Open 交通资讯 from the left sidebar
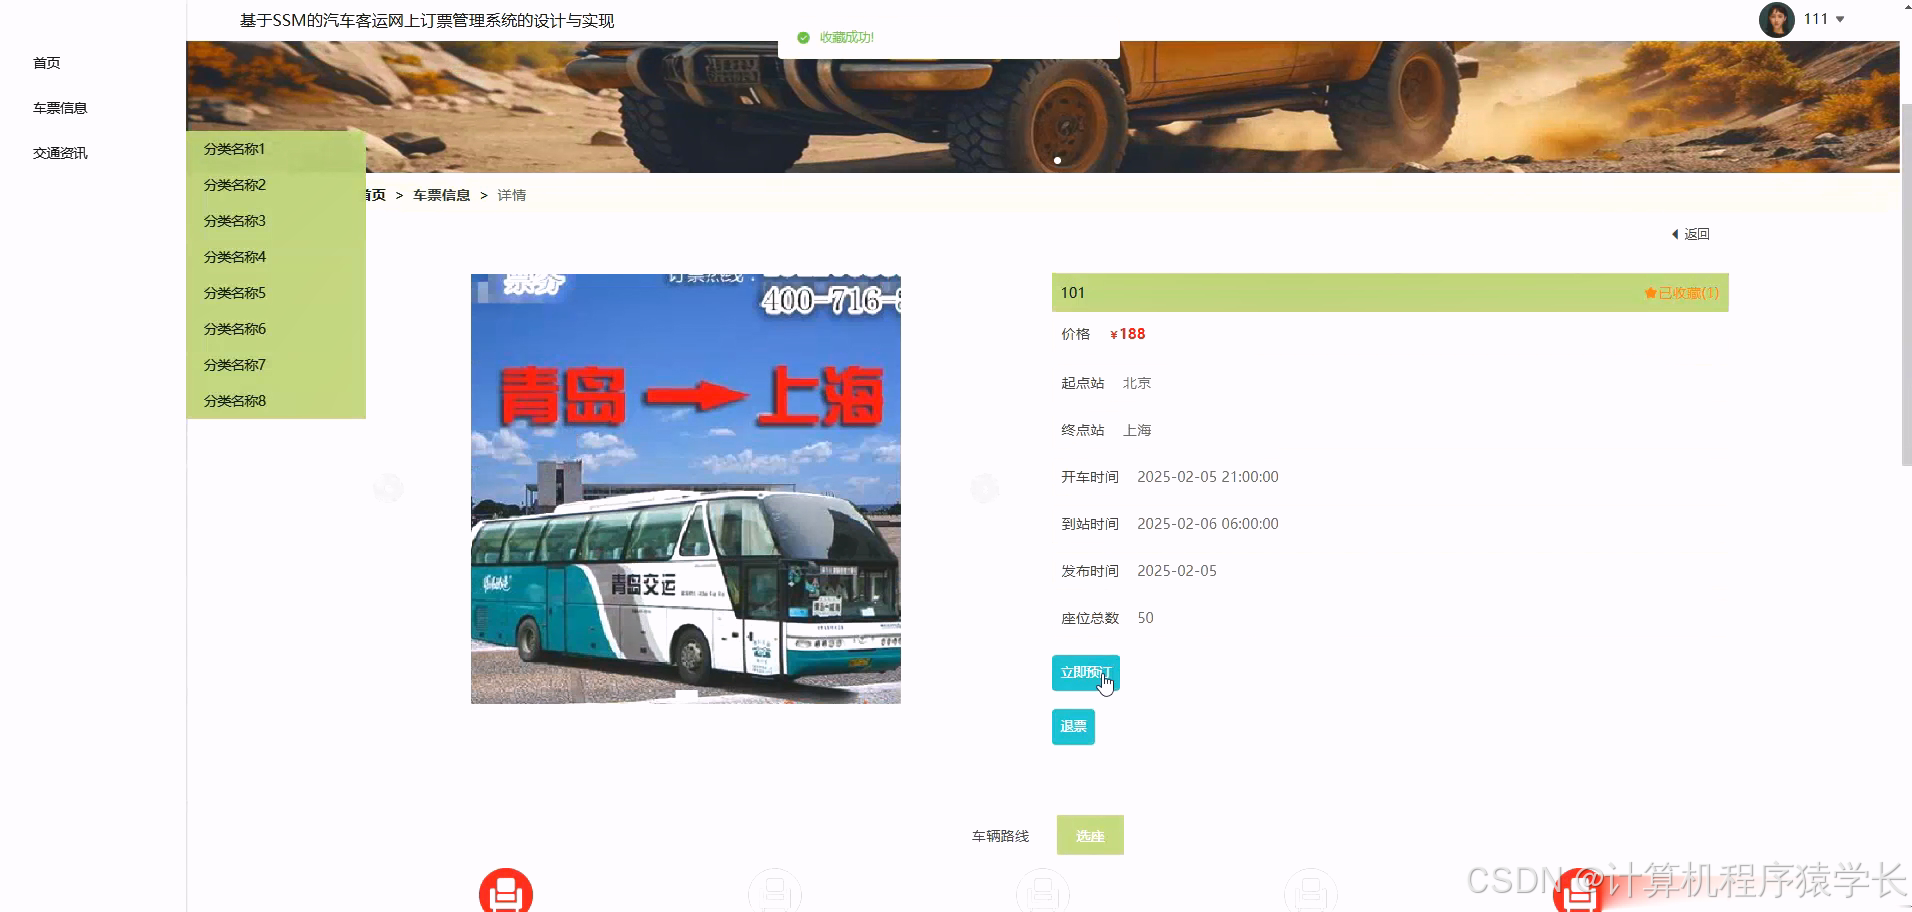Image resolution: width=1912 pixels, height=912 pixels. [59, 152]
